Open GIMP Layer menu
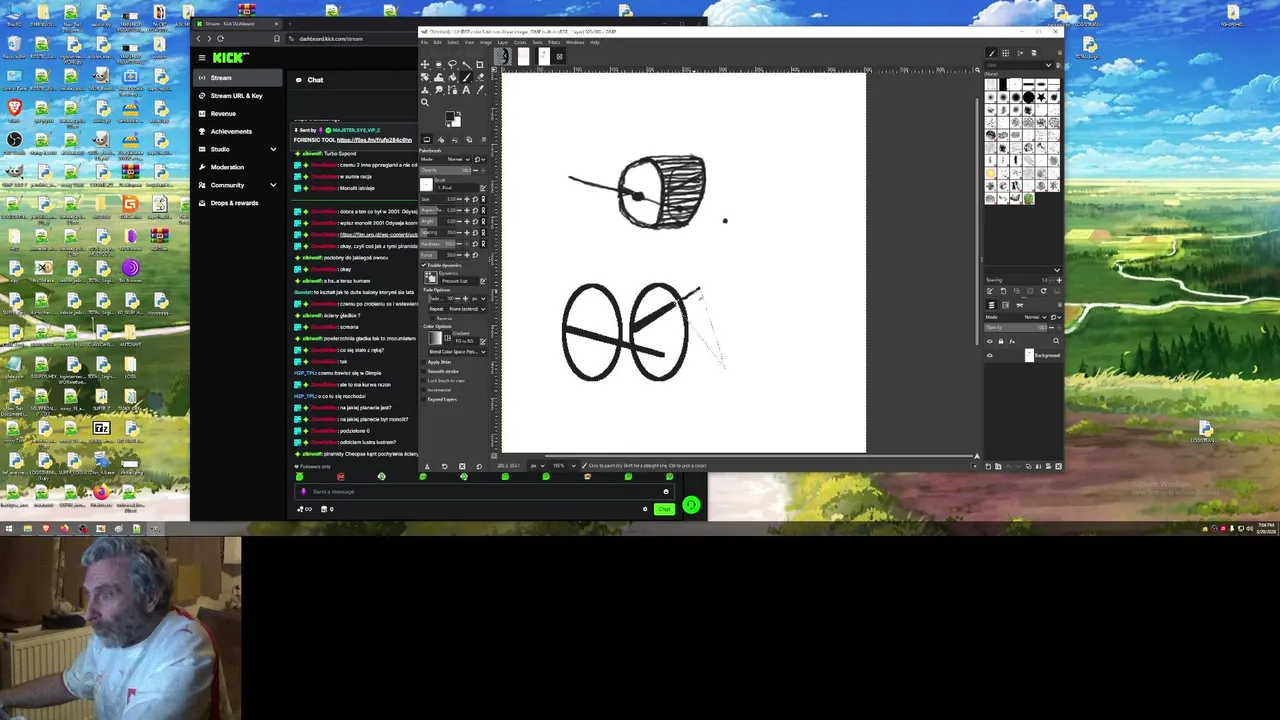Screen dimensions: 1280x720 point(503,42)
